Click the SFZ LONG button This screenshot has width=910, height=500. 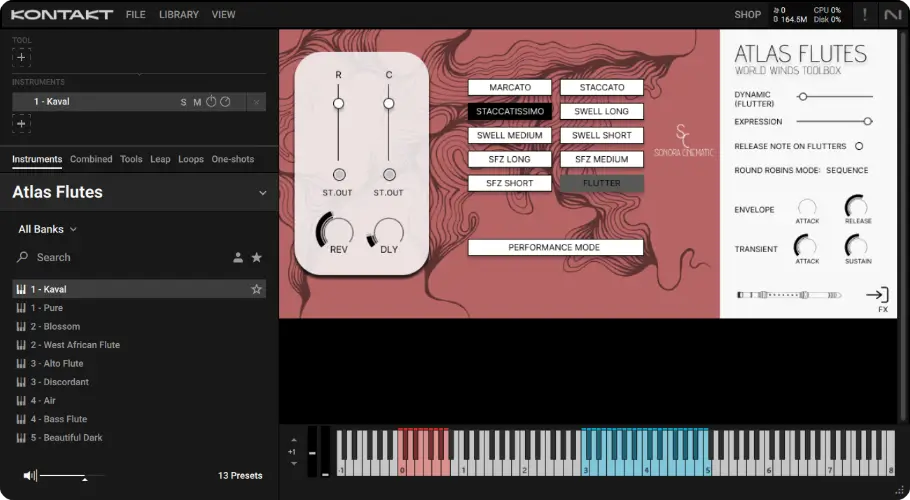510,160
